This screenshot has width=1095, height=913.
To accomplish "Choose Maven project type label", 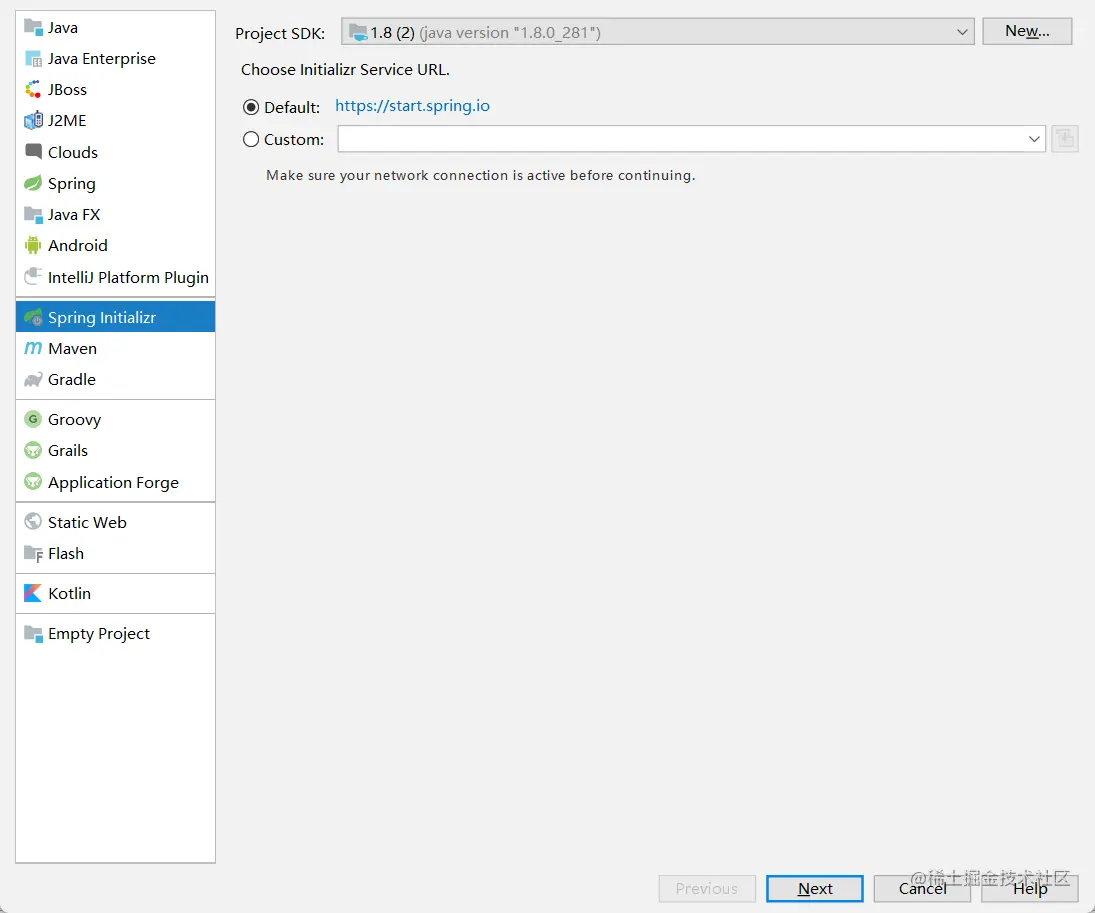I will (73, 349).
